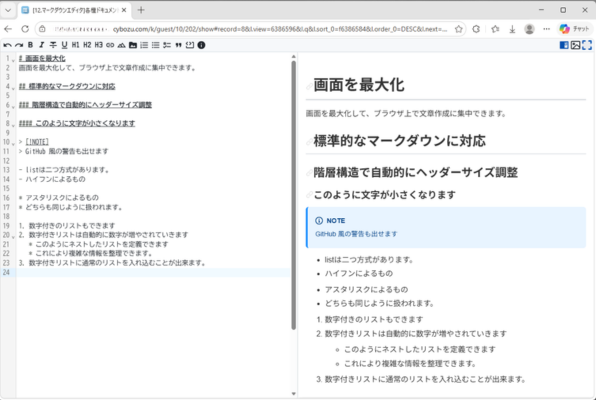Apply strikethrough formatting
600x400 pixels.
53,45
